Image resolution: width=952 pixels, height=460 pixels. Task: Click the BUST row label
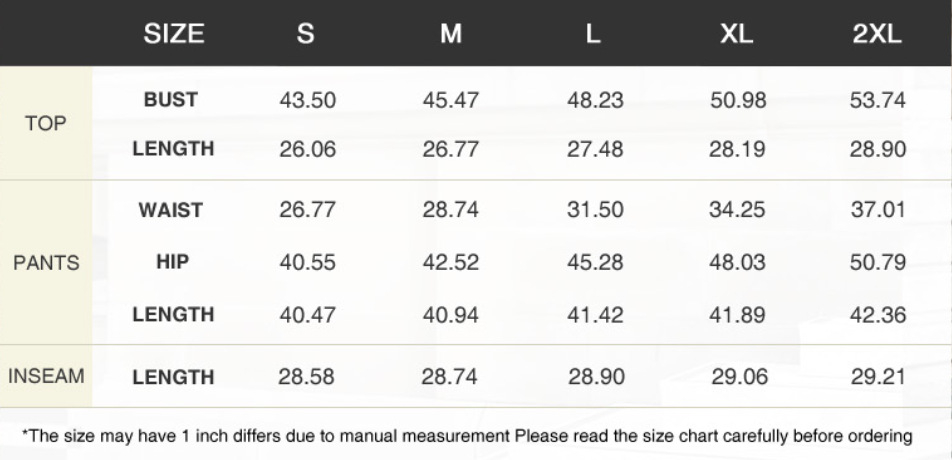coord(171,100)
